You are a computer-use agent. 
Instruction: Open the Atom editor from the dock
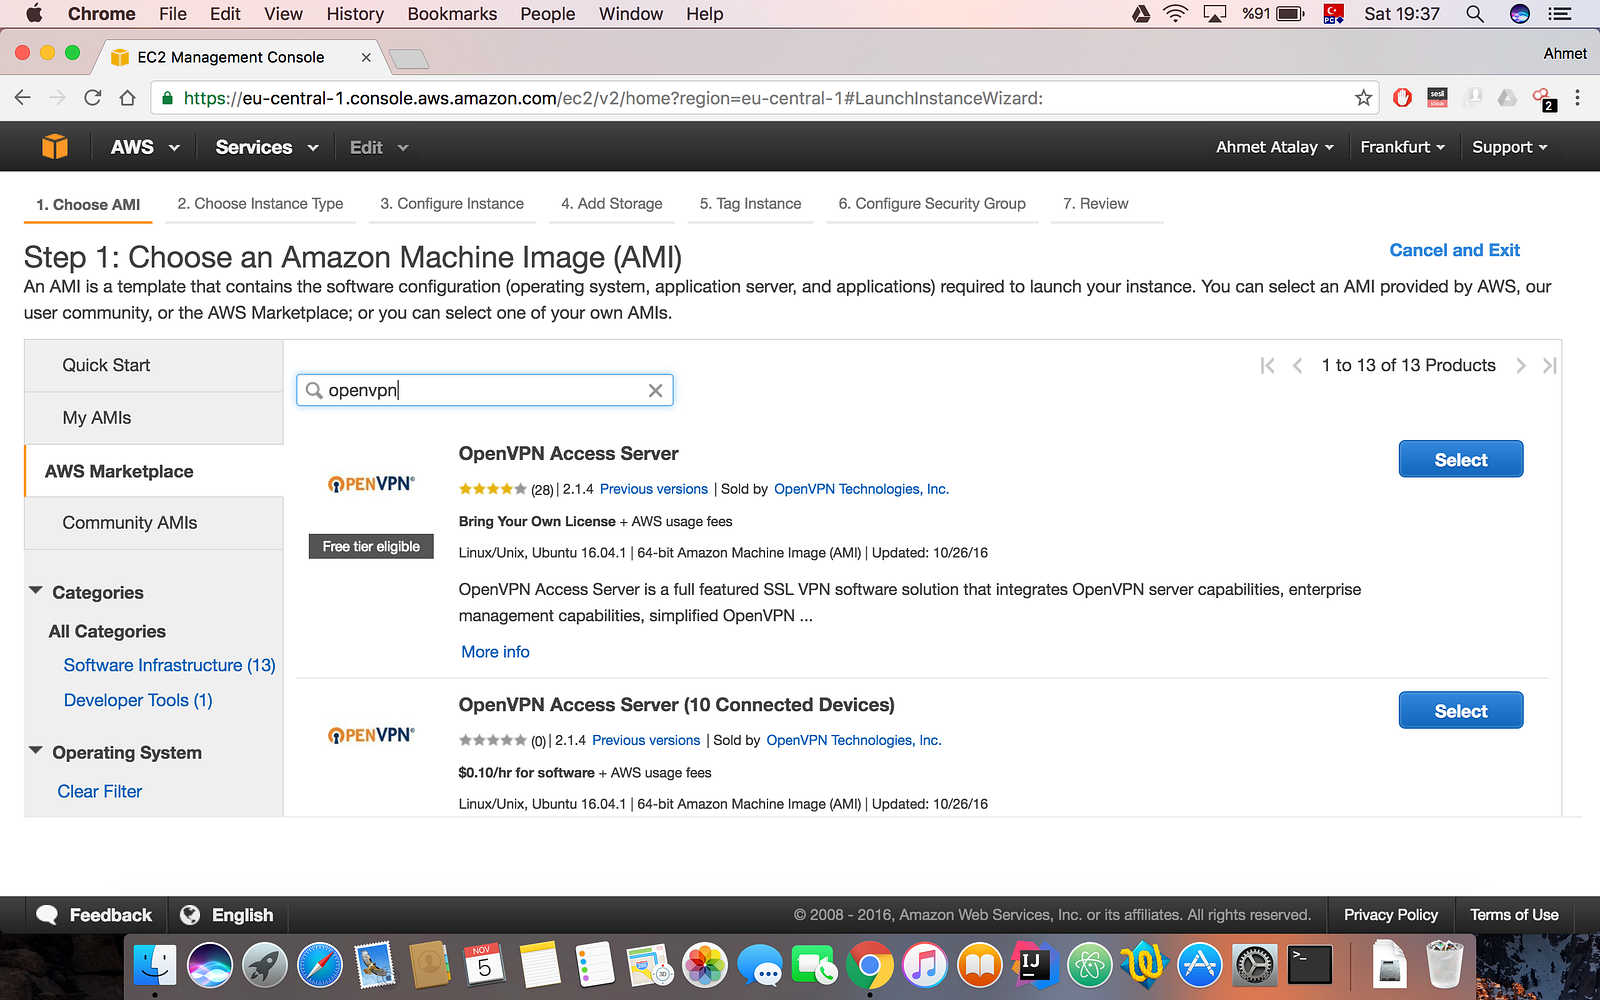[1090, 966]
